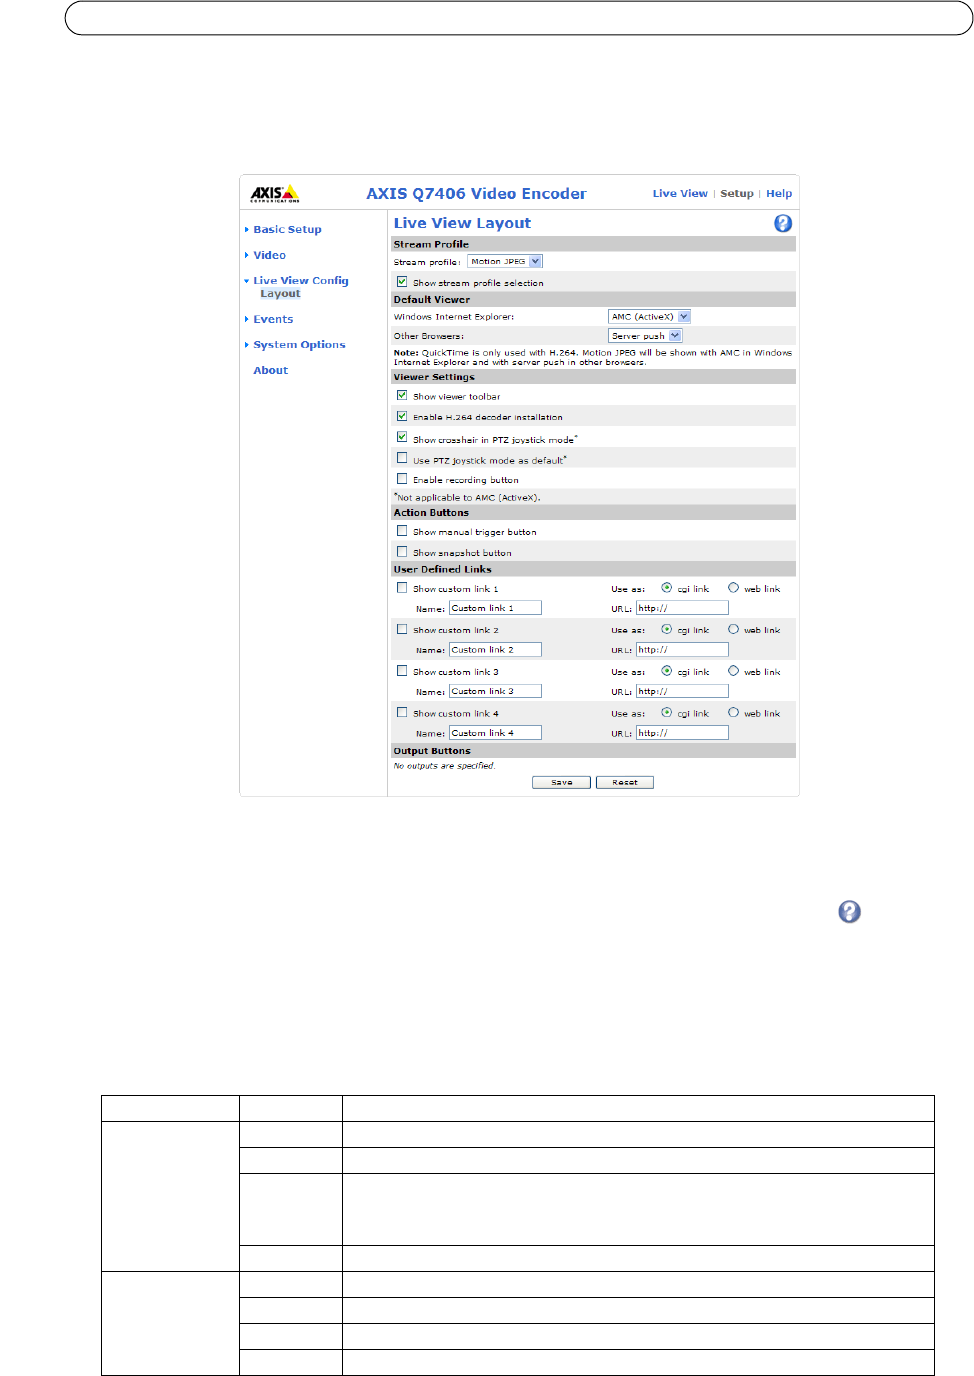Click URL field for custom link 2
The image size is (974, 1376).
point(682,650)
